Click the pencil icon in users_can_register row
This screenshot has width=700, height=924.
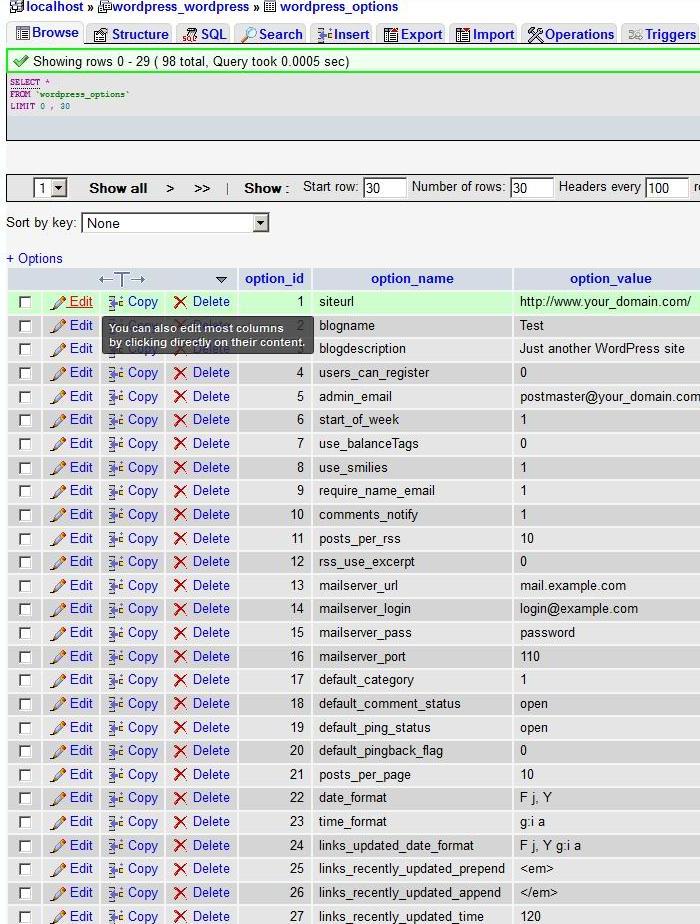point(58,373)
